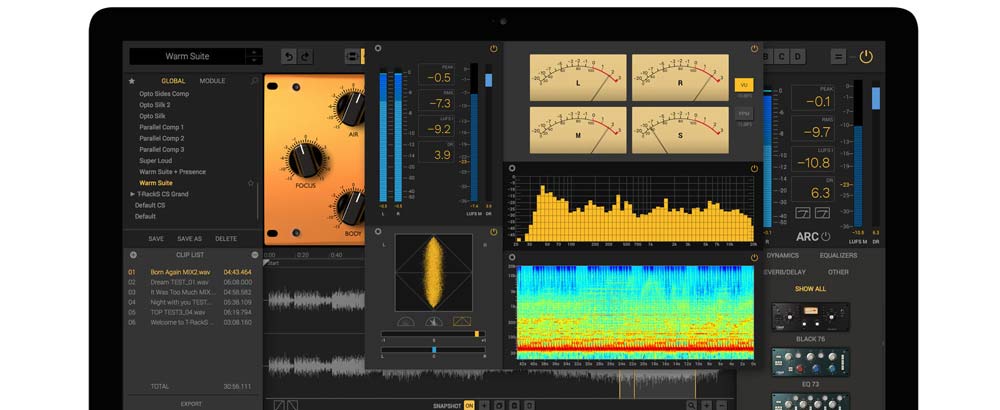Select the highlighted Lissajous scope icon

(462, 322)
